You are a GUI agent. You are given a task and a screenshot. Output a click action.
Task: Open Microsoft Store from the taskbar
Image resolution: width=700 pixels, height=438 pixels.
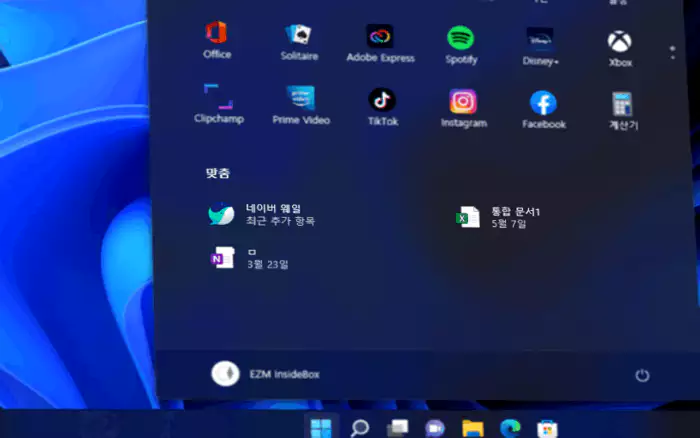547,429
